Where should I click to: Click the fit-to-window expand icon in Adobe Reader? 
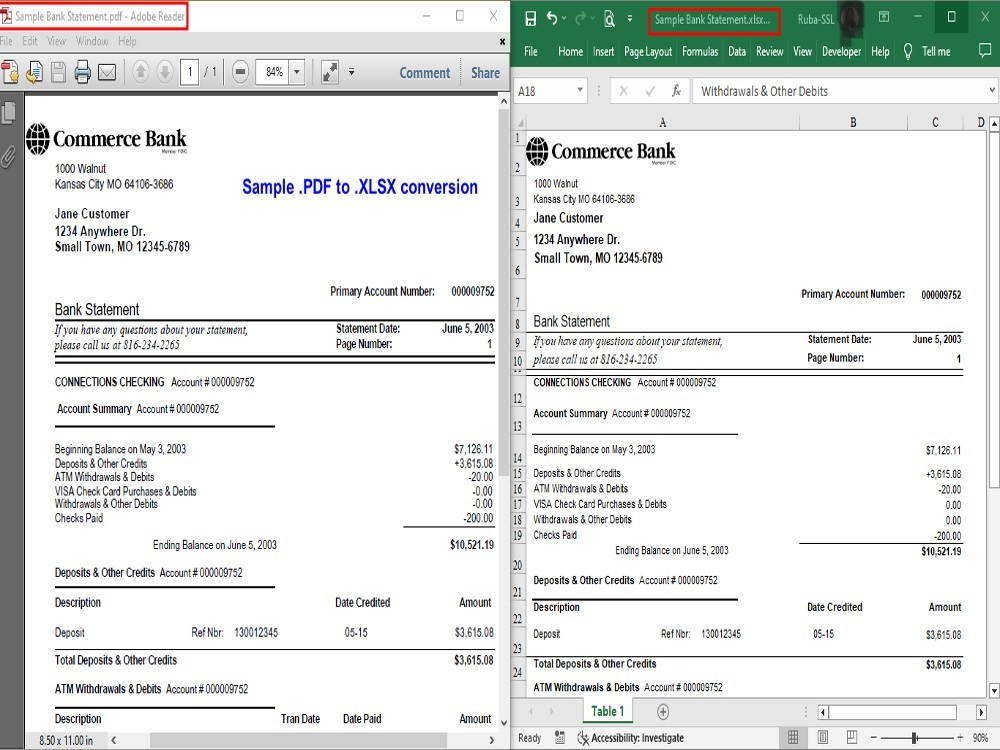click(x=330, y=72)
